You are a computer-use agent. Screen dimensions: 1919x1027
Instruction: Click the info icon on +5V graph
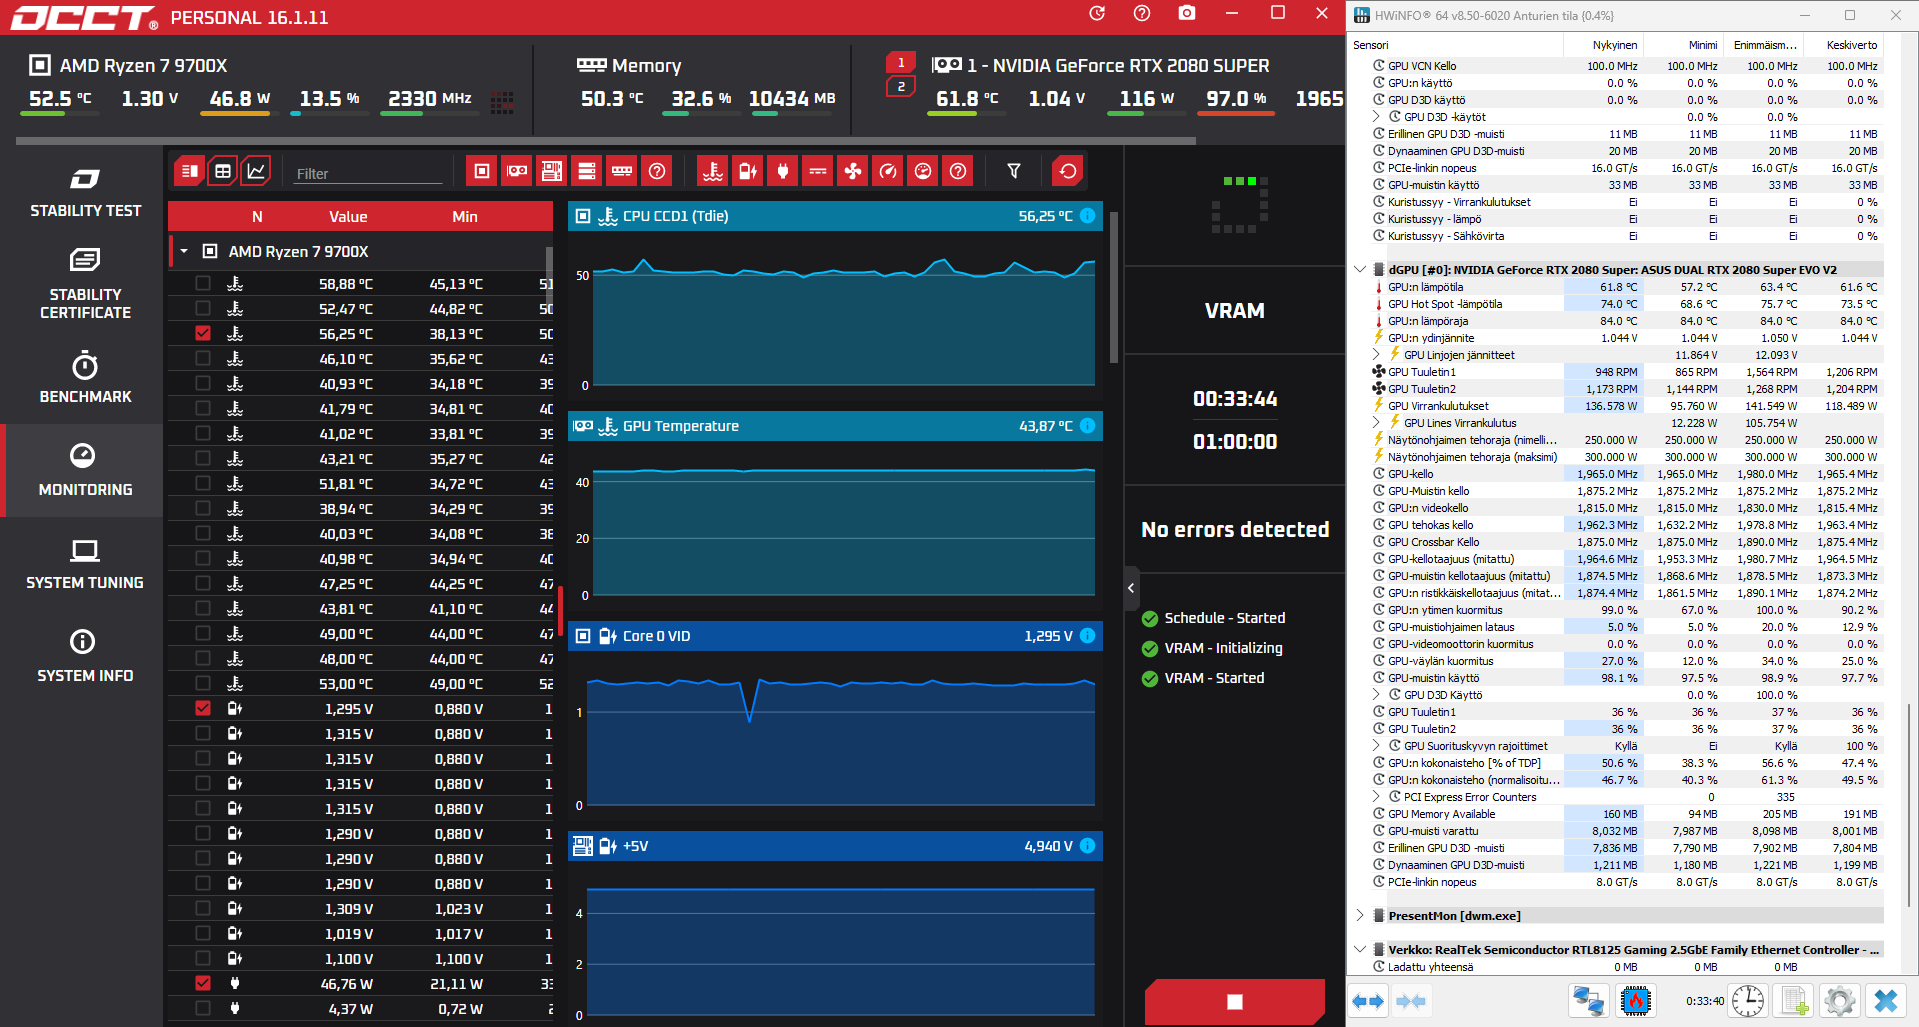pos(1088,846)
